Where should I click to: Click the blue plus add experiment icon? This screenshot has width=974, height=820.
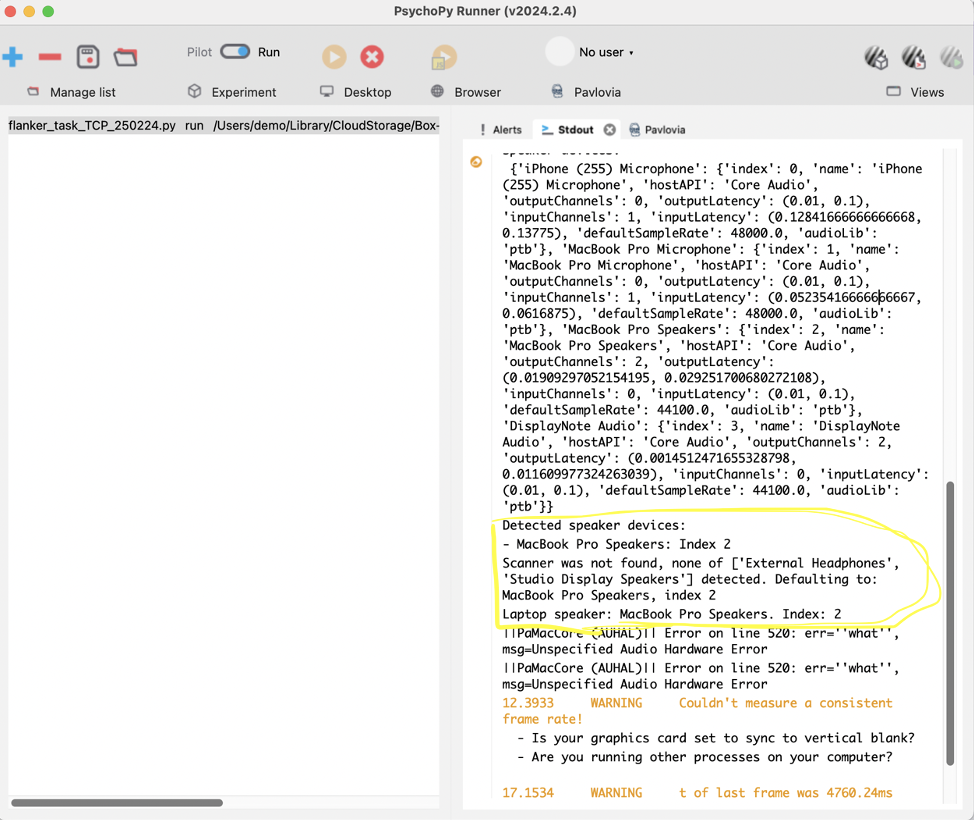coord(13,57)
